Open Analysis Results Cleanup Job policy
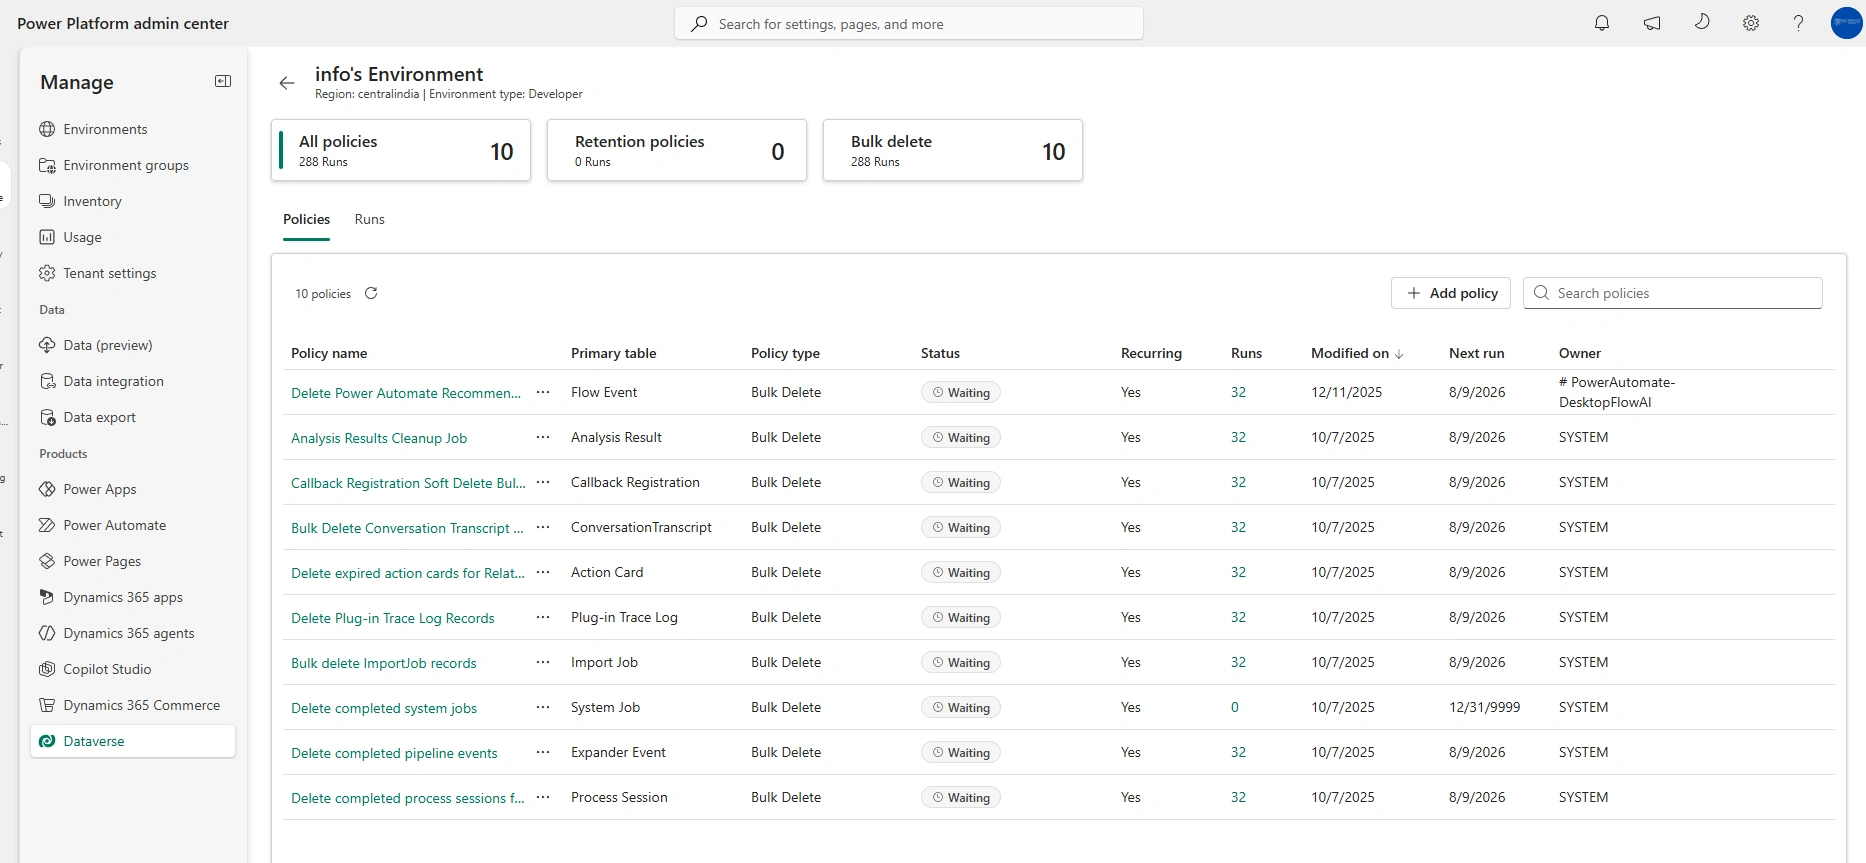Viewport: 1866px width, 863px height. tap(379, 438)
